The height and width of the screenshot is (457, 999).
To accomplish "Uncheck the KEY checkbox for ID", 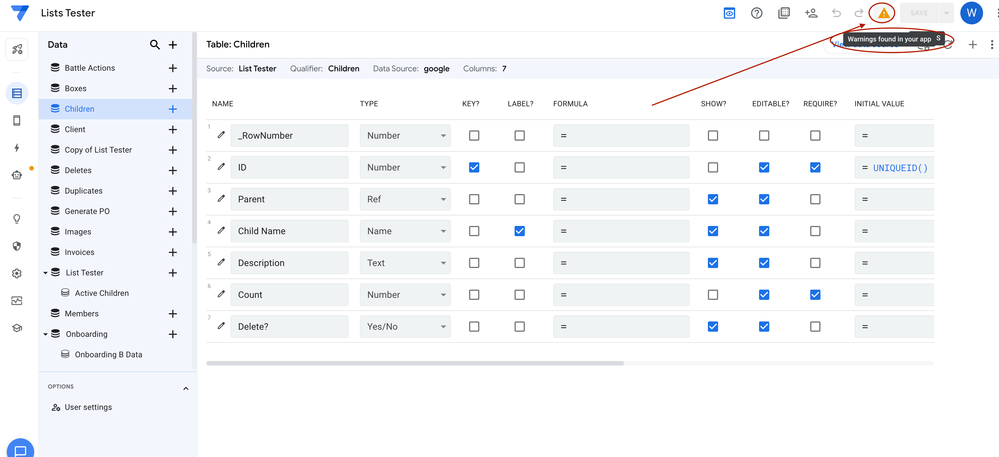I will pos(474,167).
